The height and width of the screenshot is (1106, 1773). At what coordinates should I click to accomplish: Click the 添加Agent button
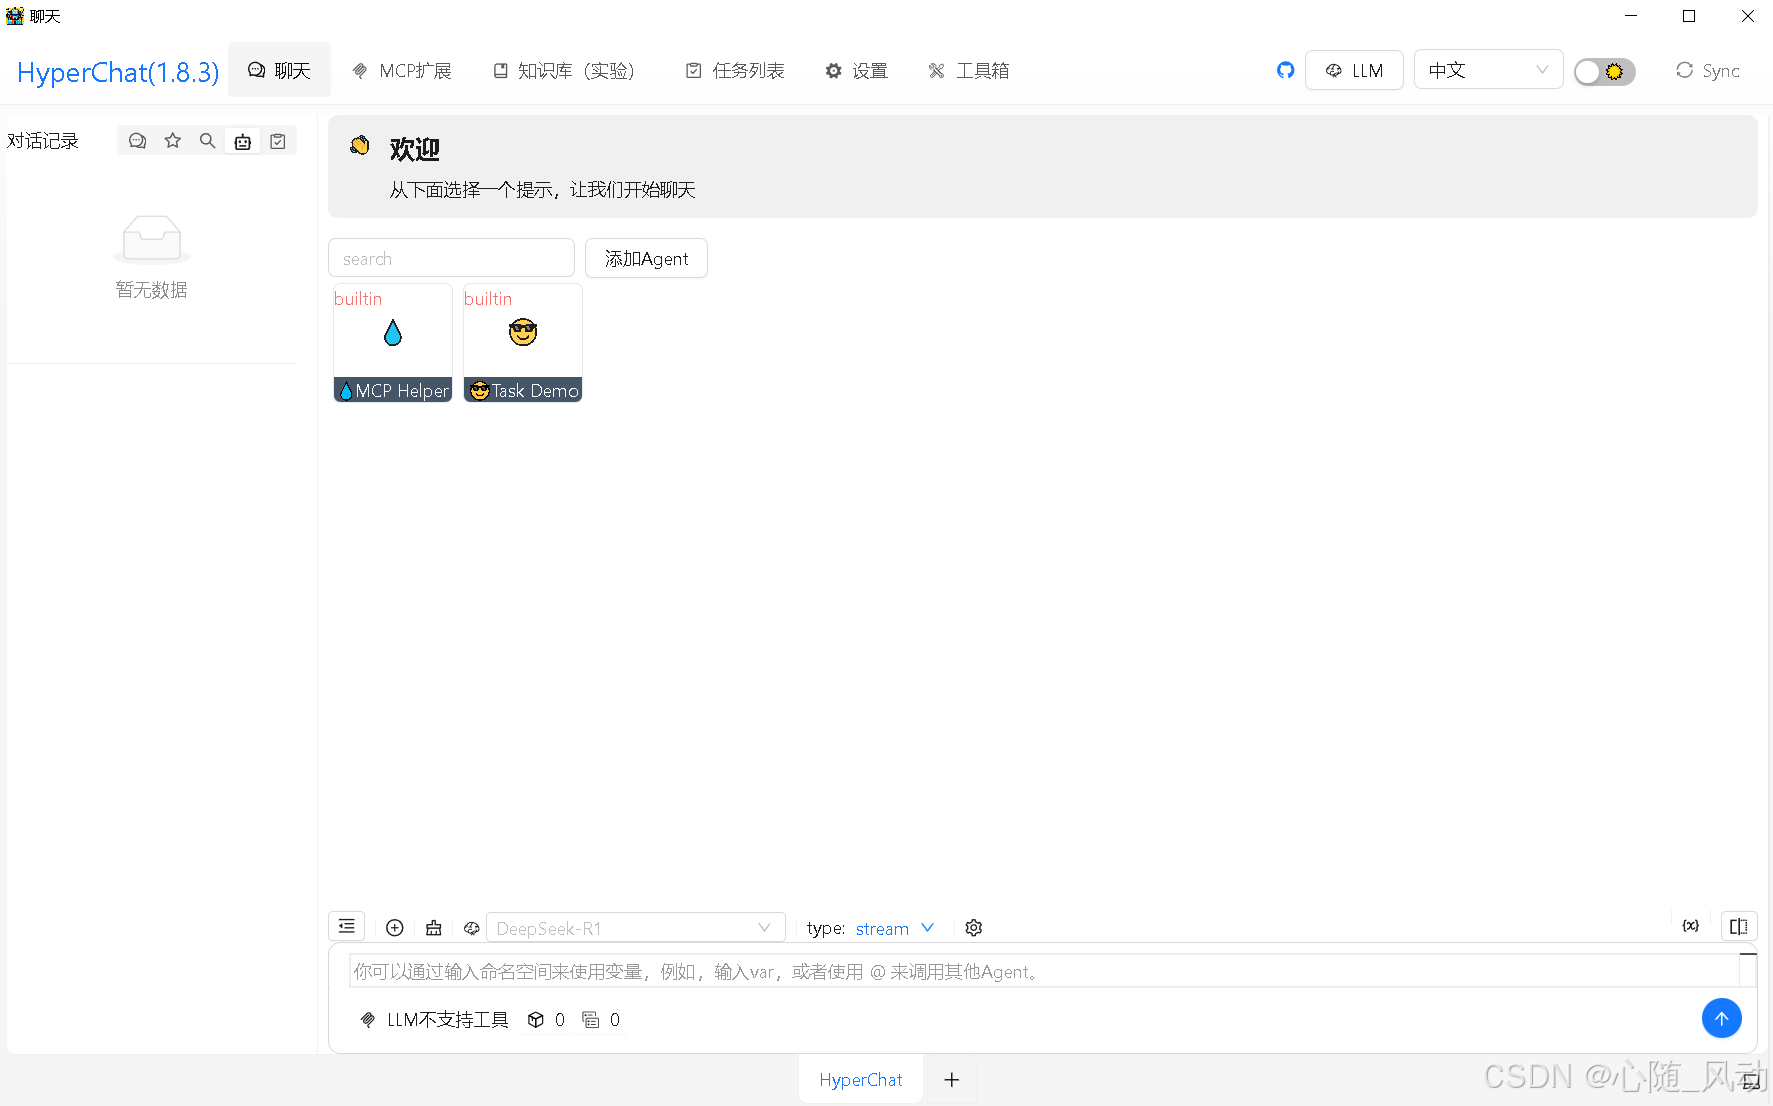tap(646, 258)
